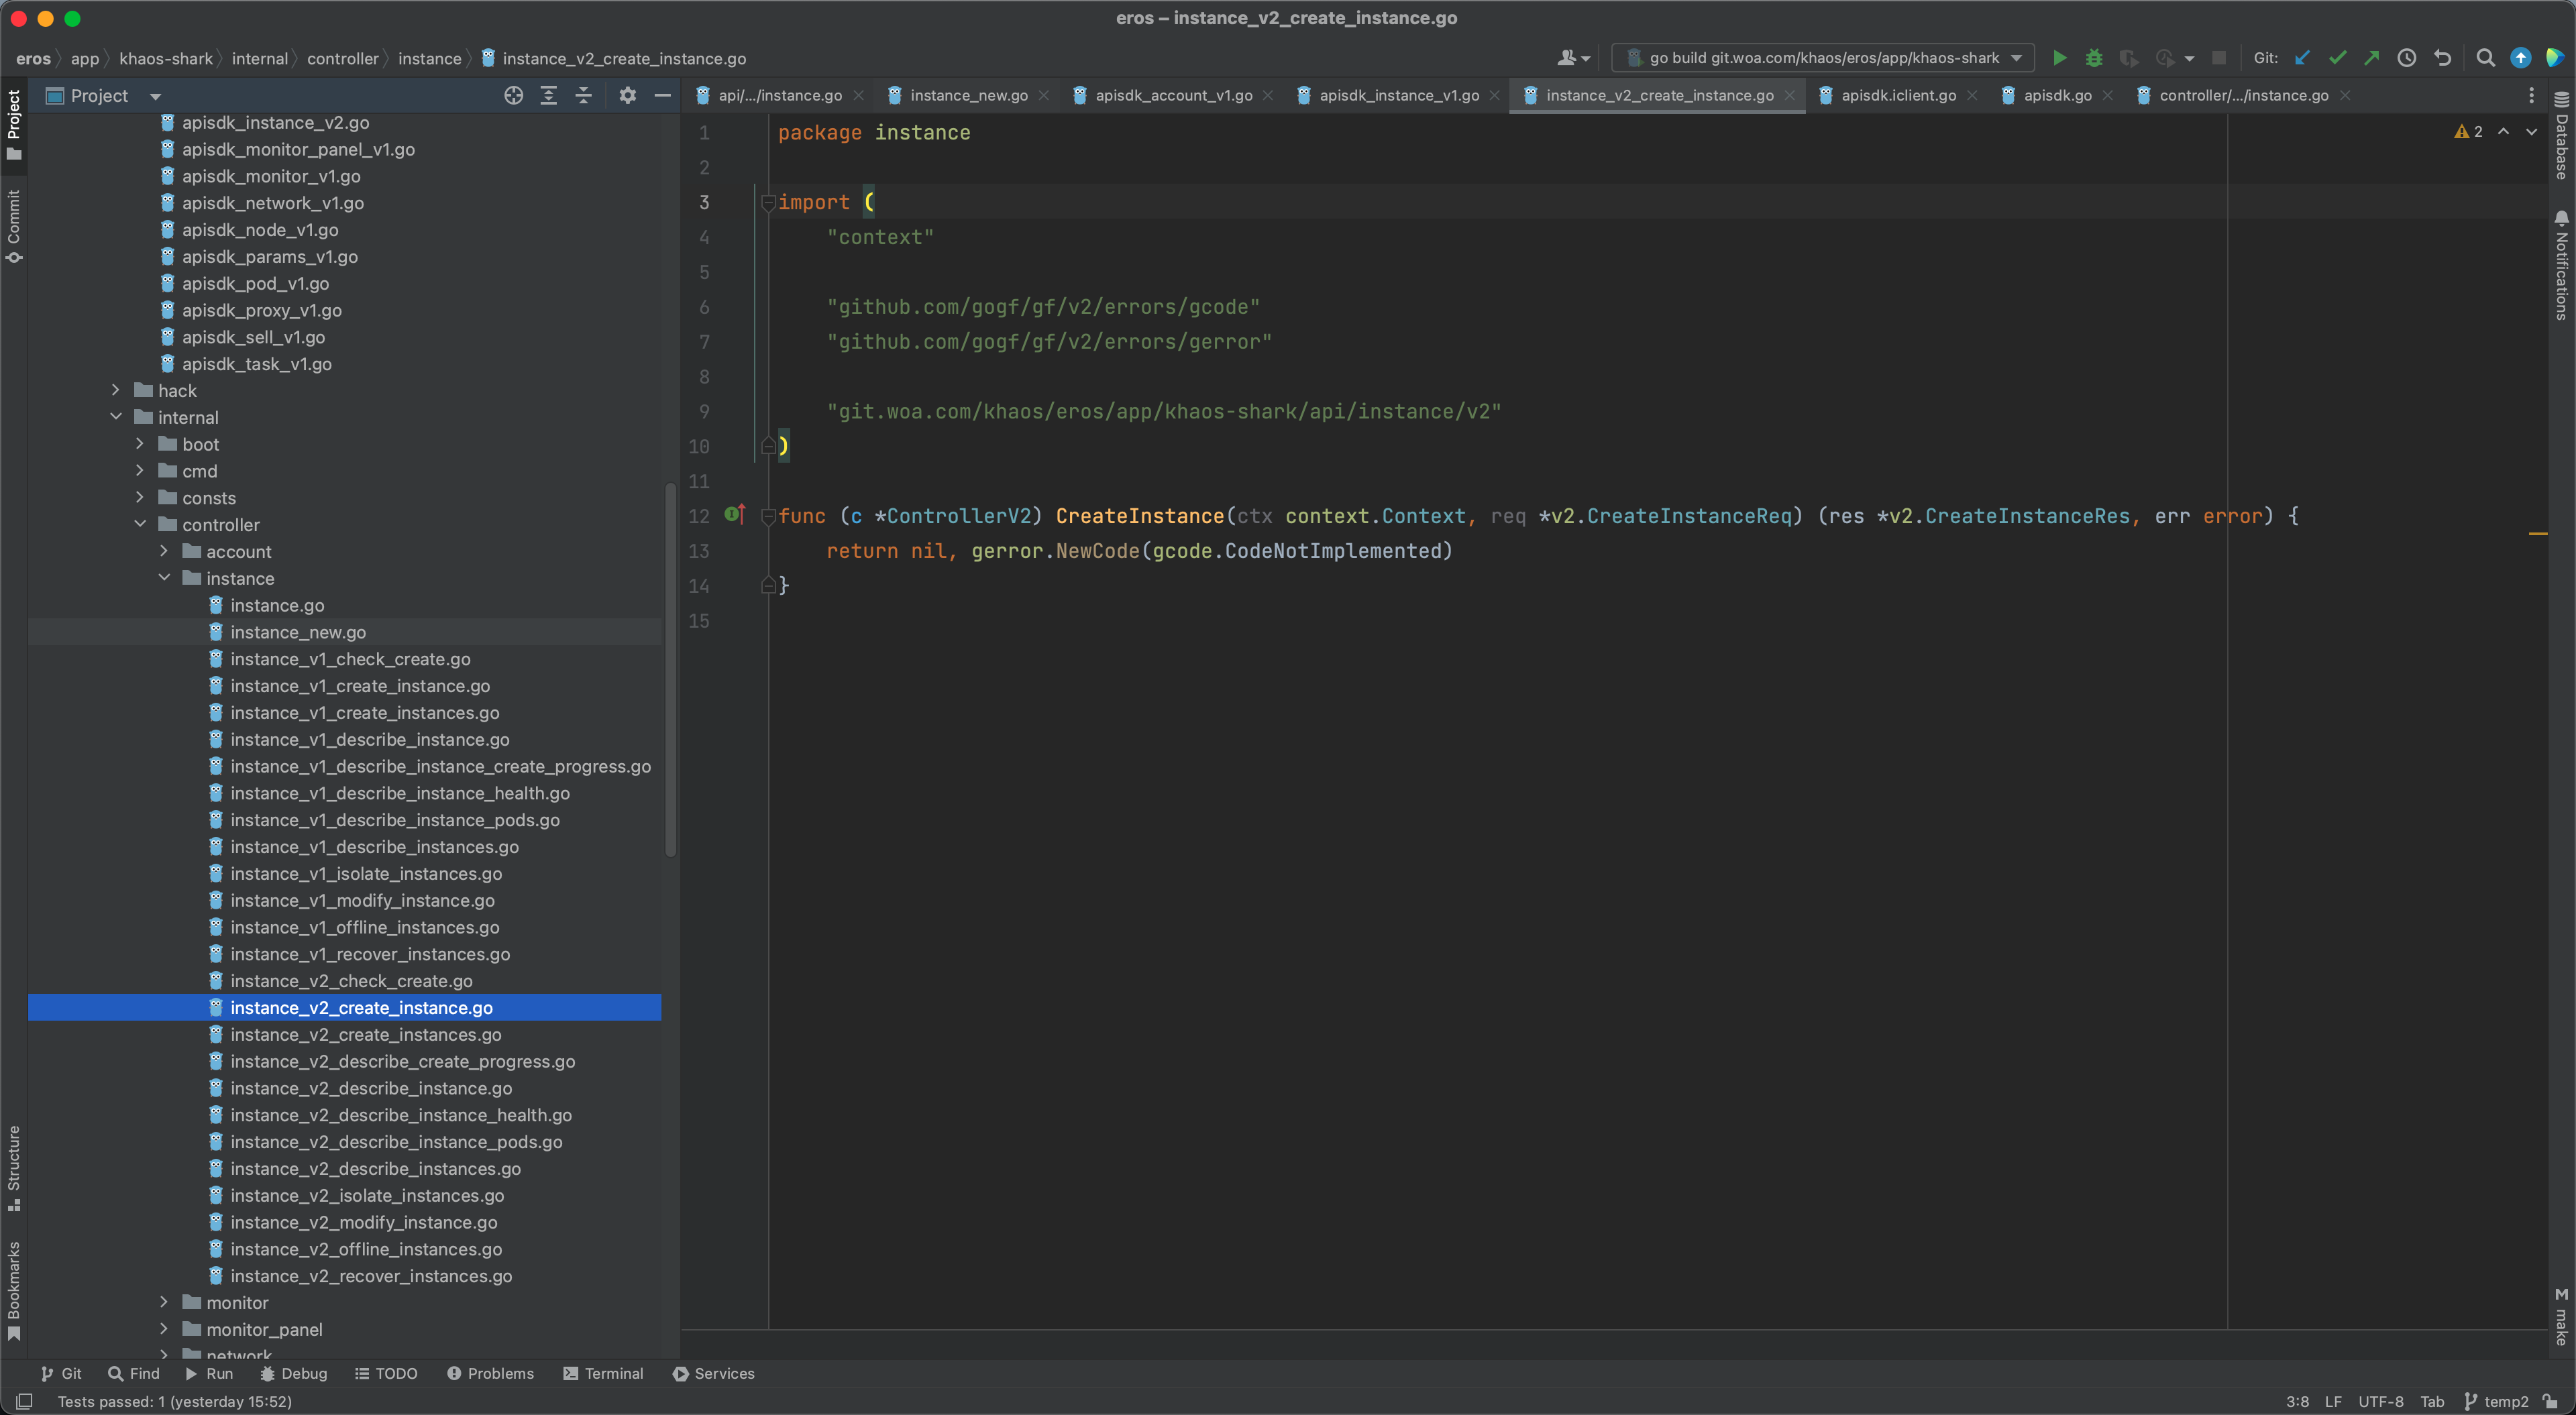Open Project panel gear options
Image resolution: width=2576 pixels, height=1415 pixels.
point(627,95)
